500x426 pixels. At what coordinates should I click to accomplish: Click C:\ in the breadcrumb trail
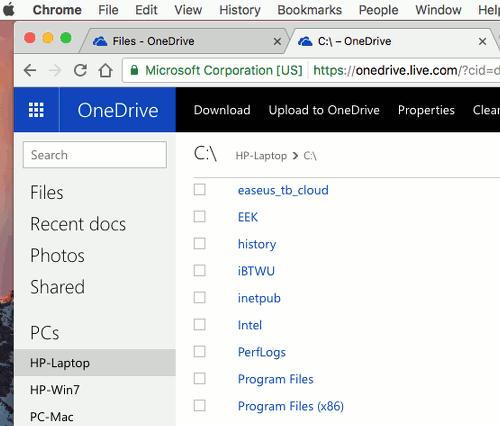pos(310,156)
